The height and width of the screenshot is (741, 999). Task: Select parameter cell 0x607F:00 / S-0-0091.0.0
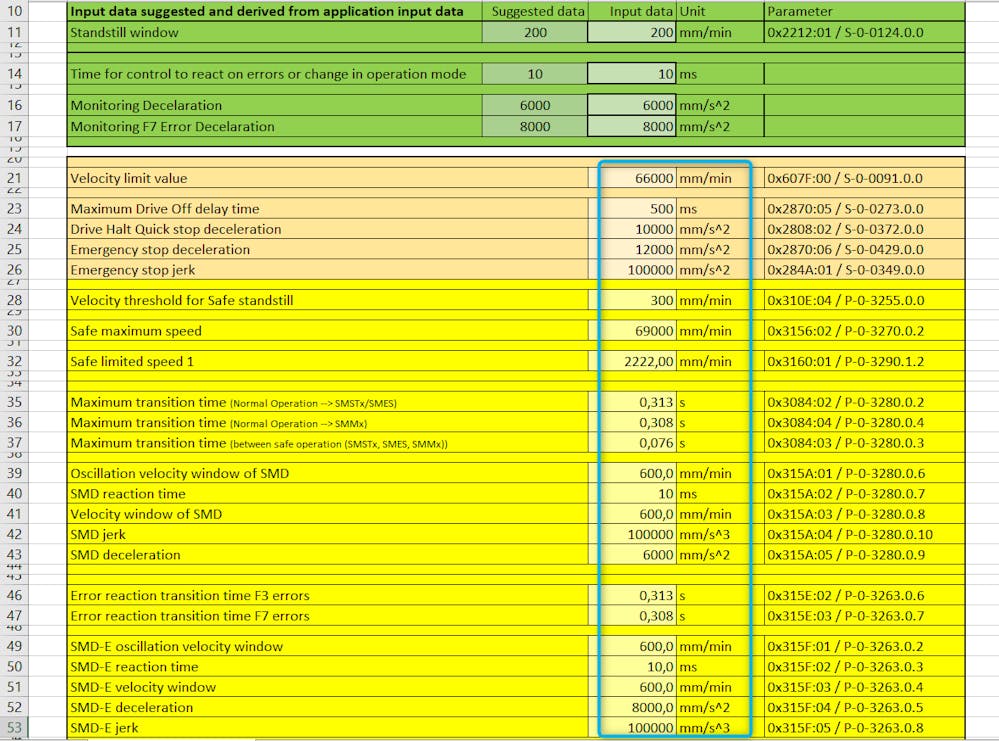point(865,178)
